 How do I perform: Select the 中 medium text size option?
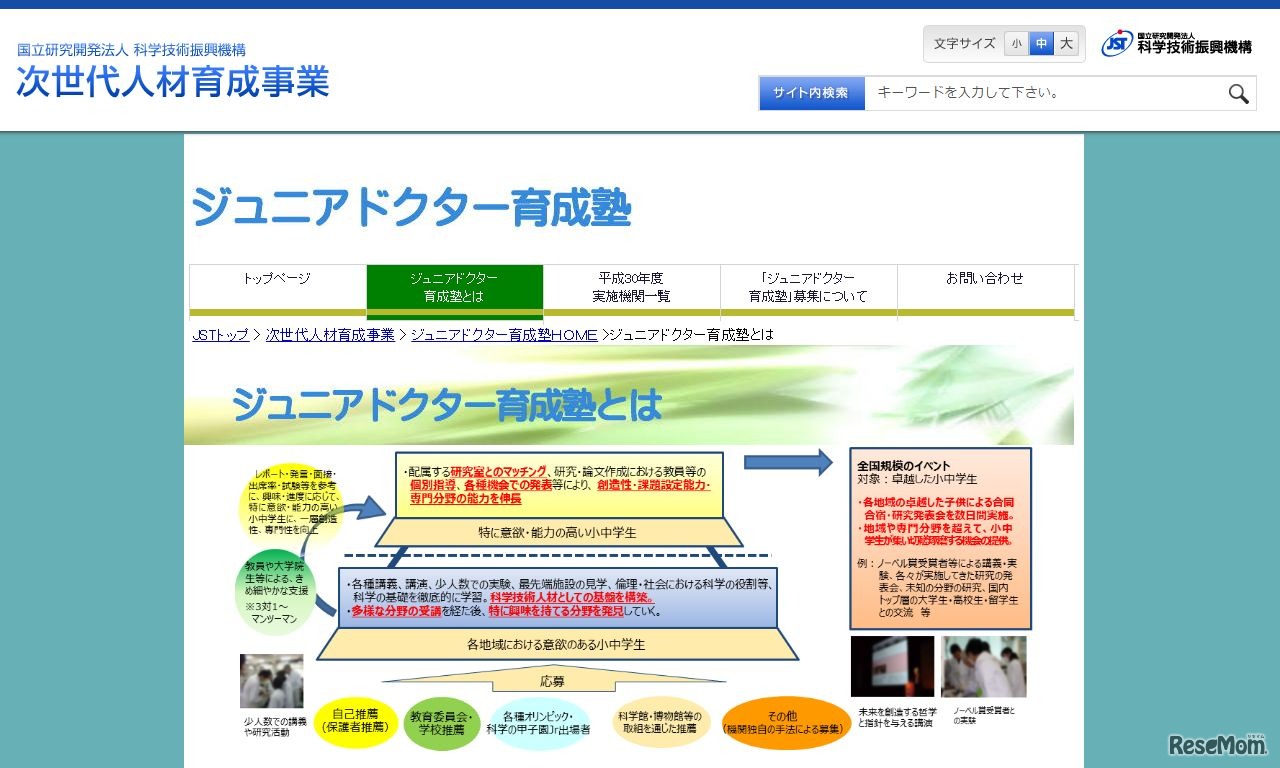tap(1041, 43)
